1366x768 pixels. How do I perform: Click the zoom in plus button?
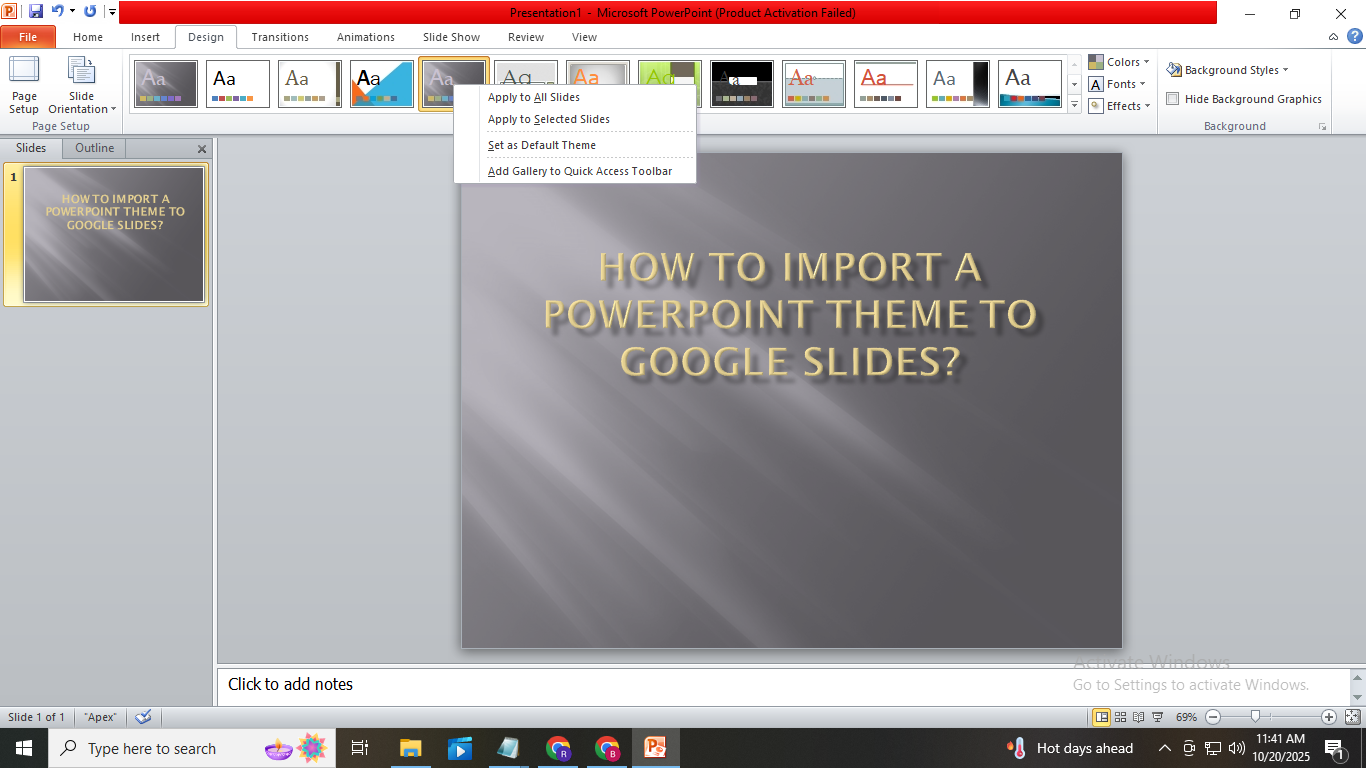(1328, 717)
